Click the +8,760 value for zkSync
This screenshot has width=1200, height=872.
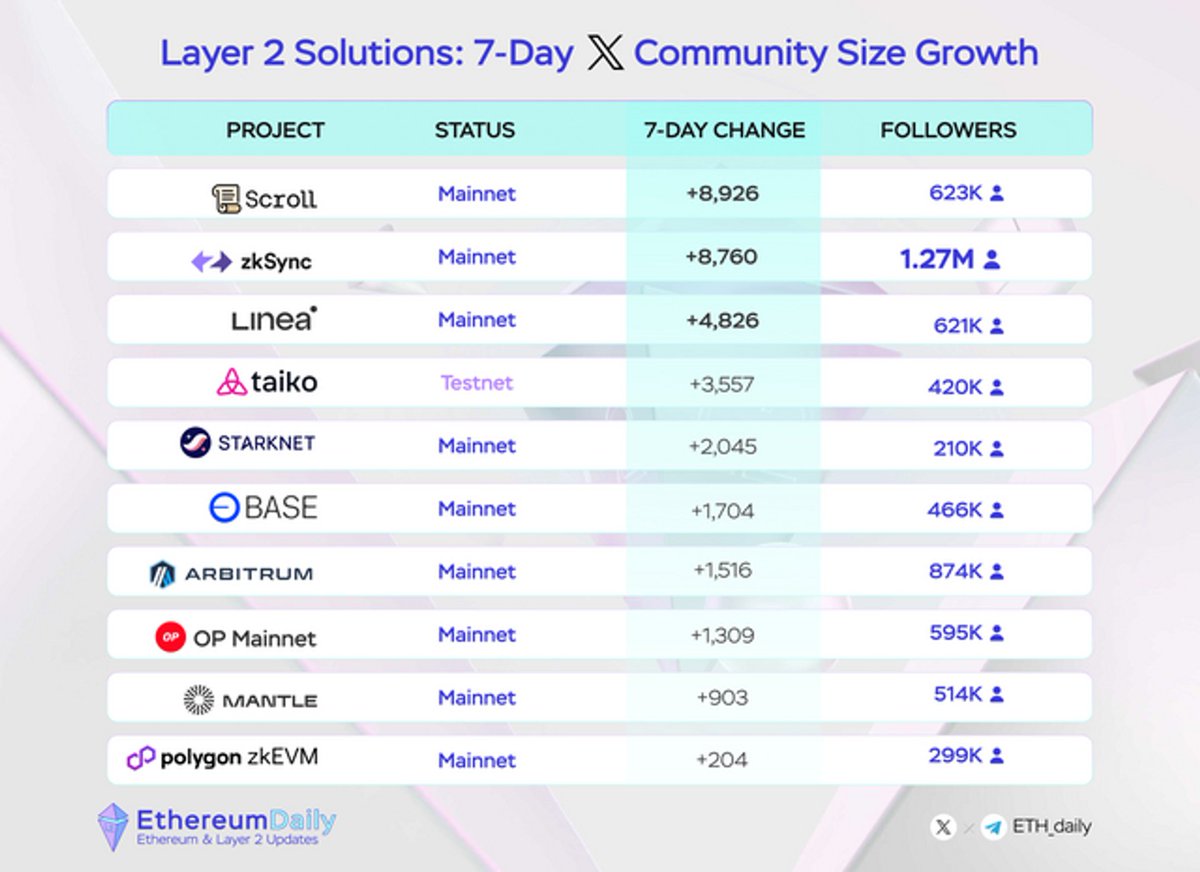point(722,257)
